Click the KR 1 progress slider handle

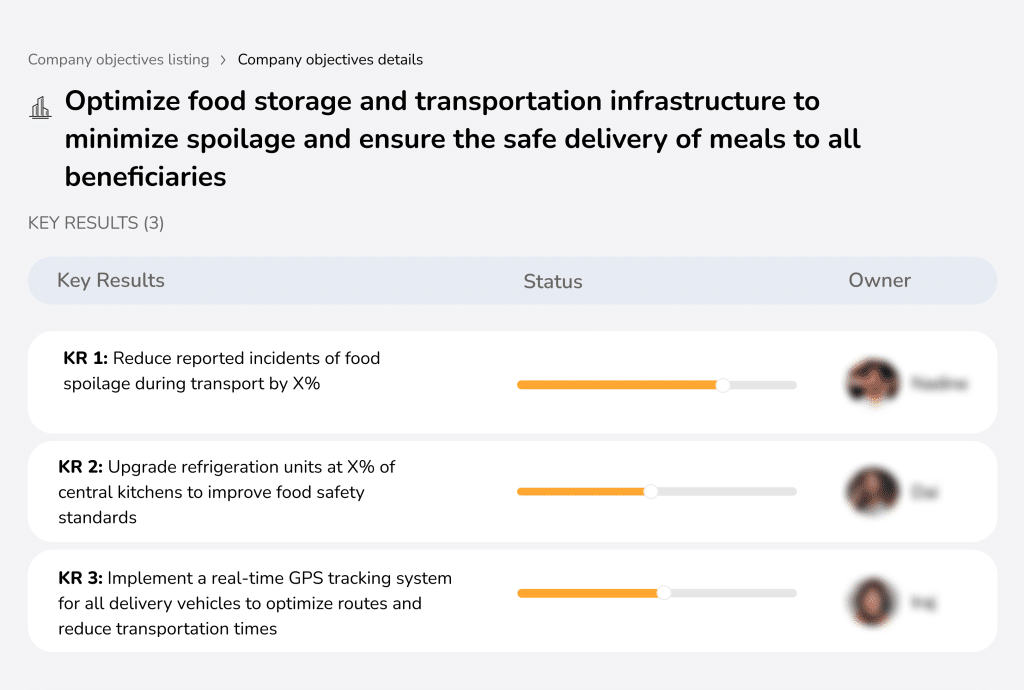tap(722, 384)
